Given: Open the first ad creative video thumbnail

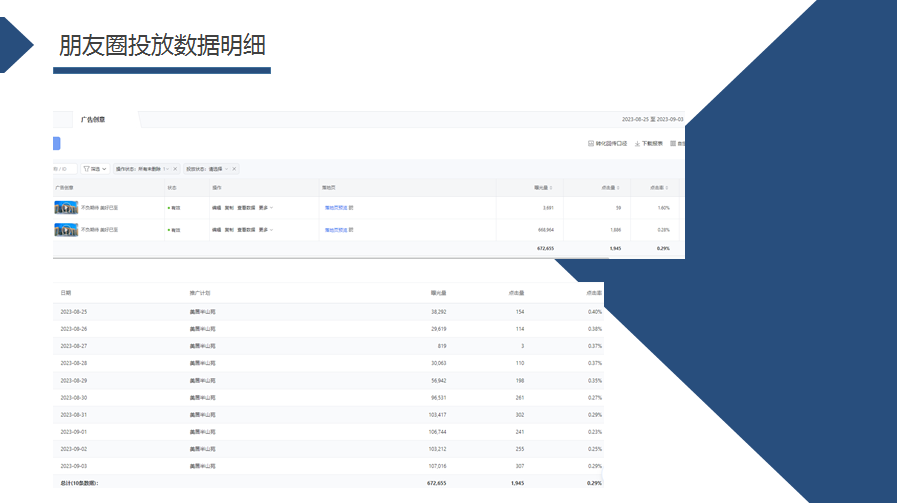Looking at the screenshot, I should pos(66,207).
